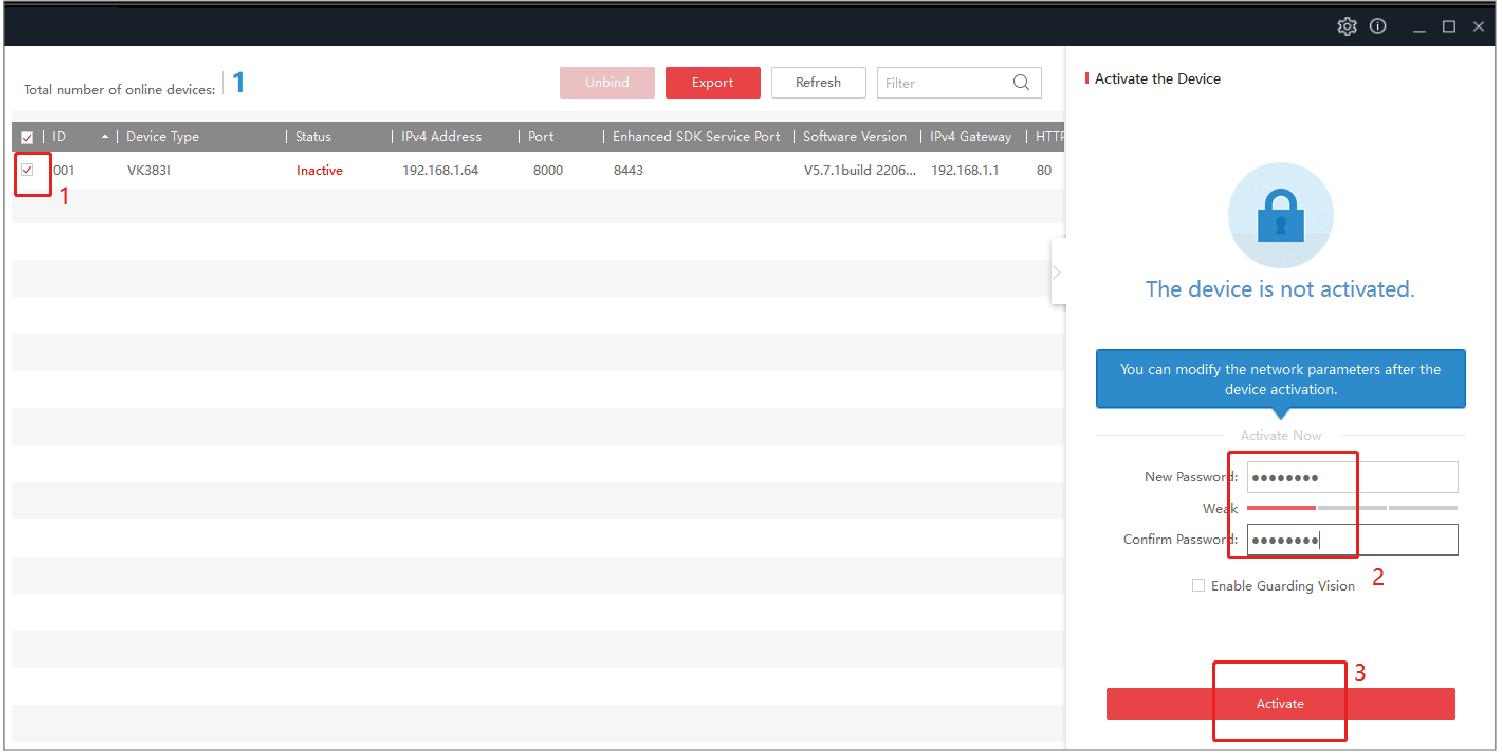Screen dimensions: 1502x754
Task: Focus the New Password field
Action: tap(1352, 477)
